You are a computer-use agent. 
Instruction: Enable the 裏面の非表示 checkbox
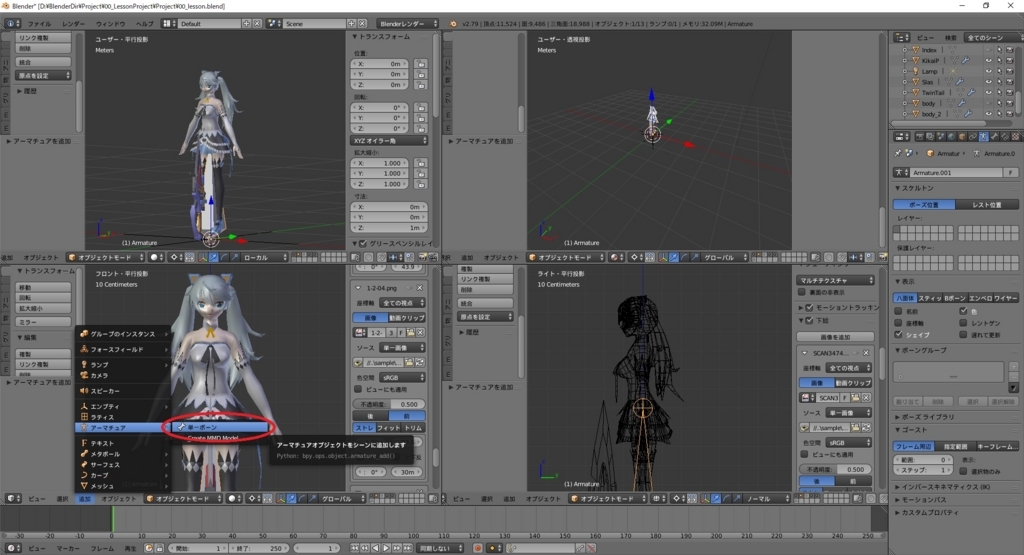click(801, 292)
